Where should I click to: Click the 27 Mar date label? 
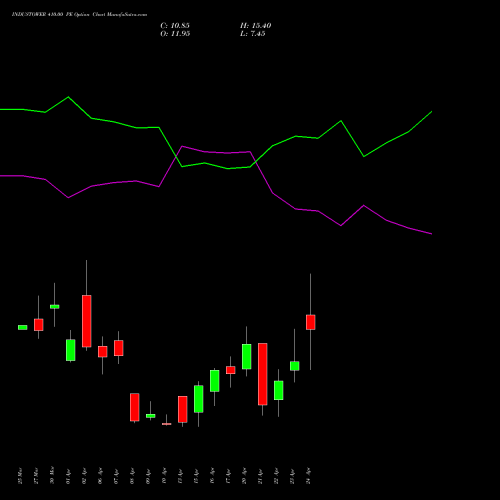coord(36,476)
